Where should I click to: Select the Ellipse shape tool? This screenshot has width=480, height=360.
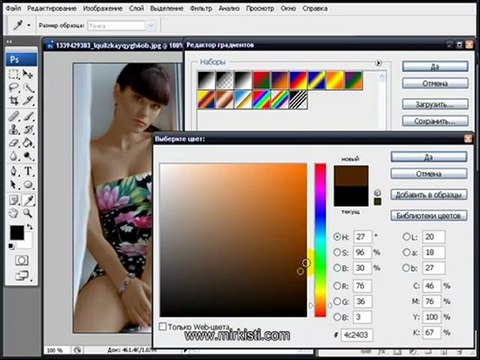[28, 184]
